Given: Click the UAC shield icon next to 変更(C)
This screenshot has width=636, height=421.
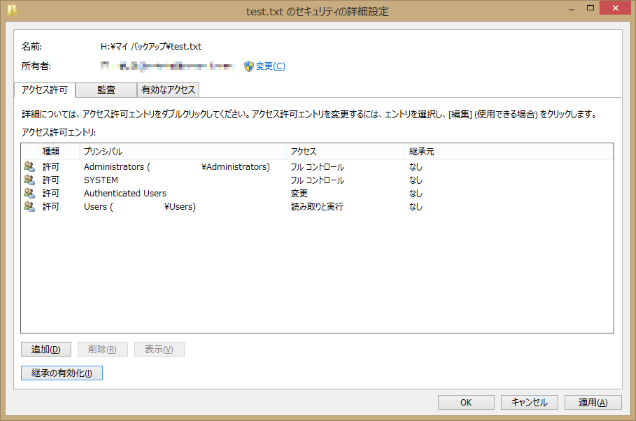Looking at the screenshot, I should [x=249, y=66].
